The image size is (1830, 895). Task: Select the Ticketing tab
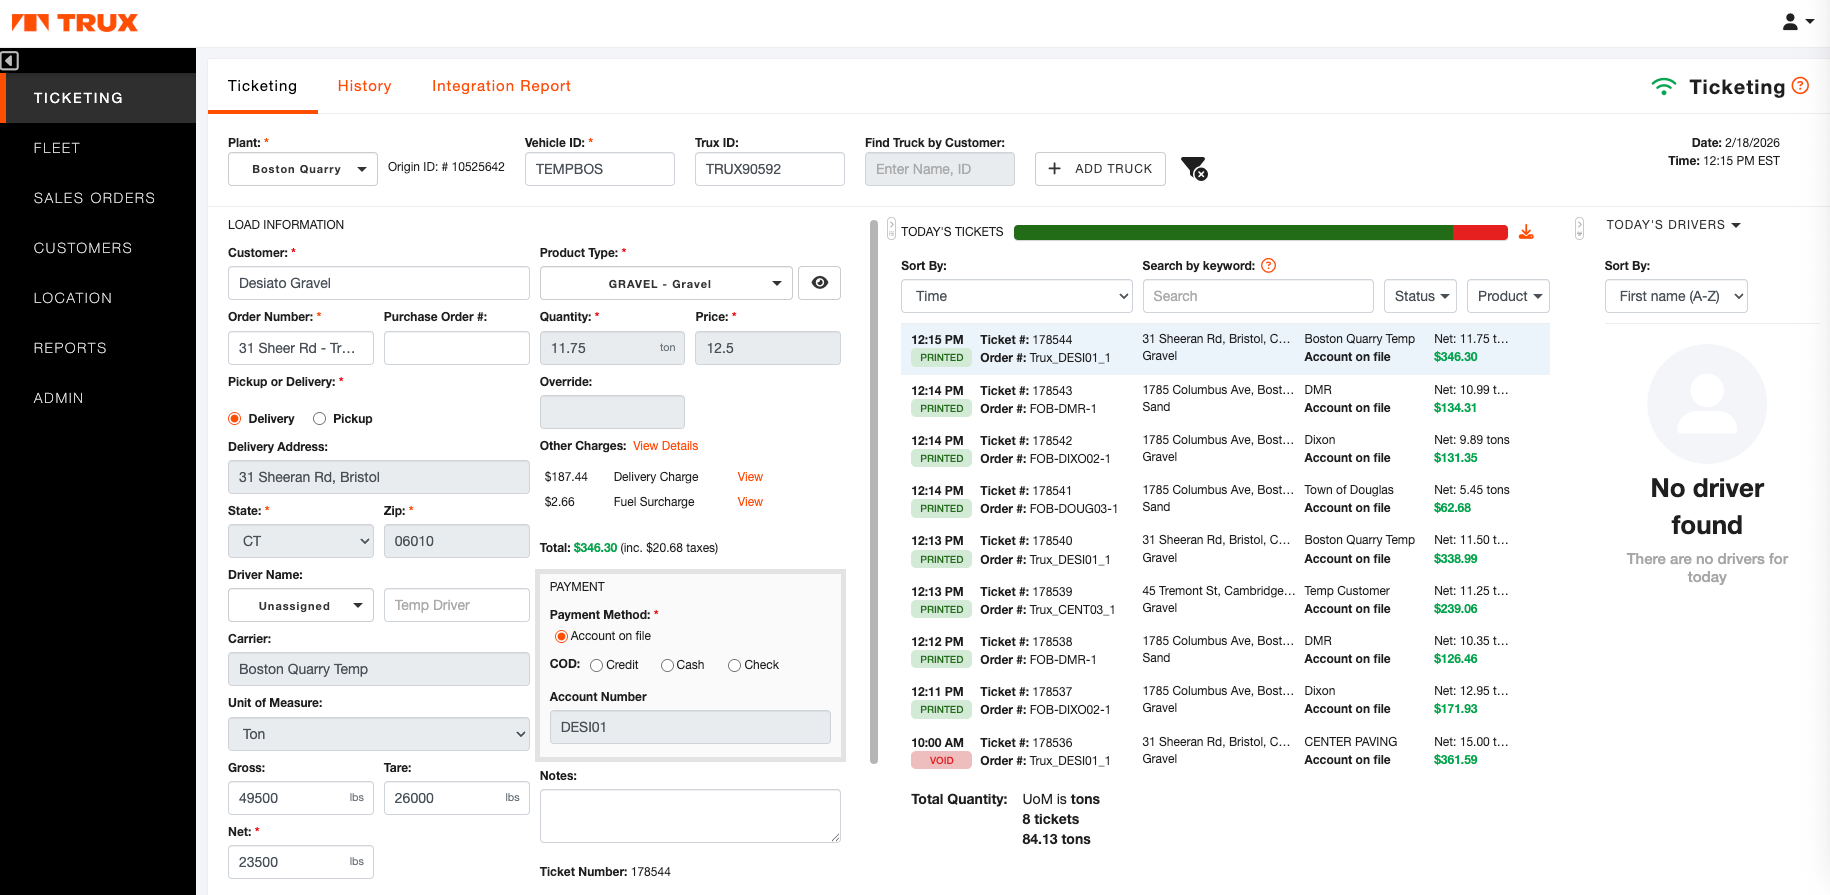point(262,86)
